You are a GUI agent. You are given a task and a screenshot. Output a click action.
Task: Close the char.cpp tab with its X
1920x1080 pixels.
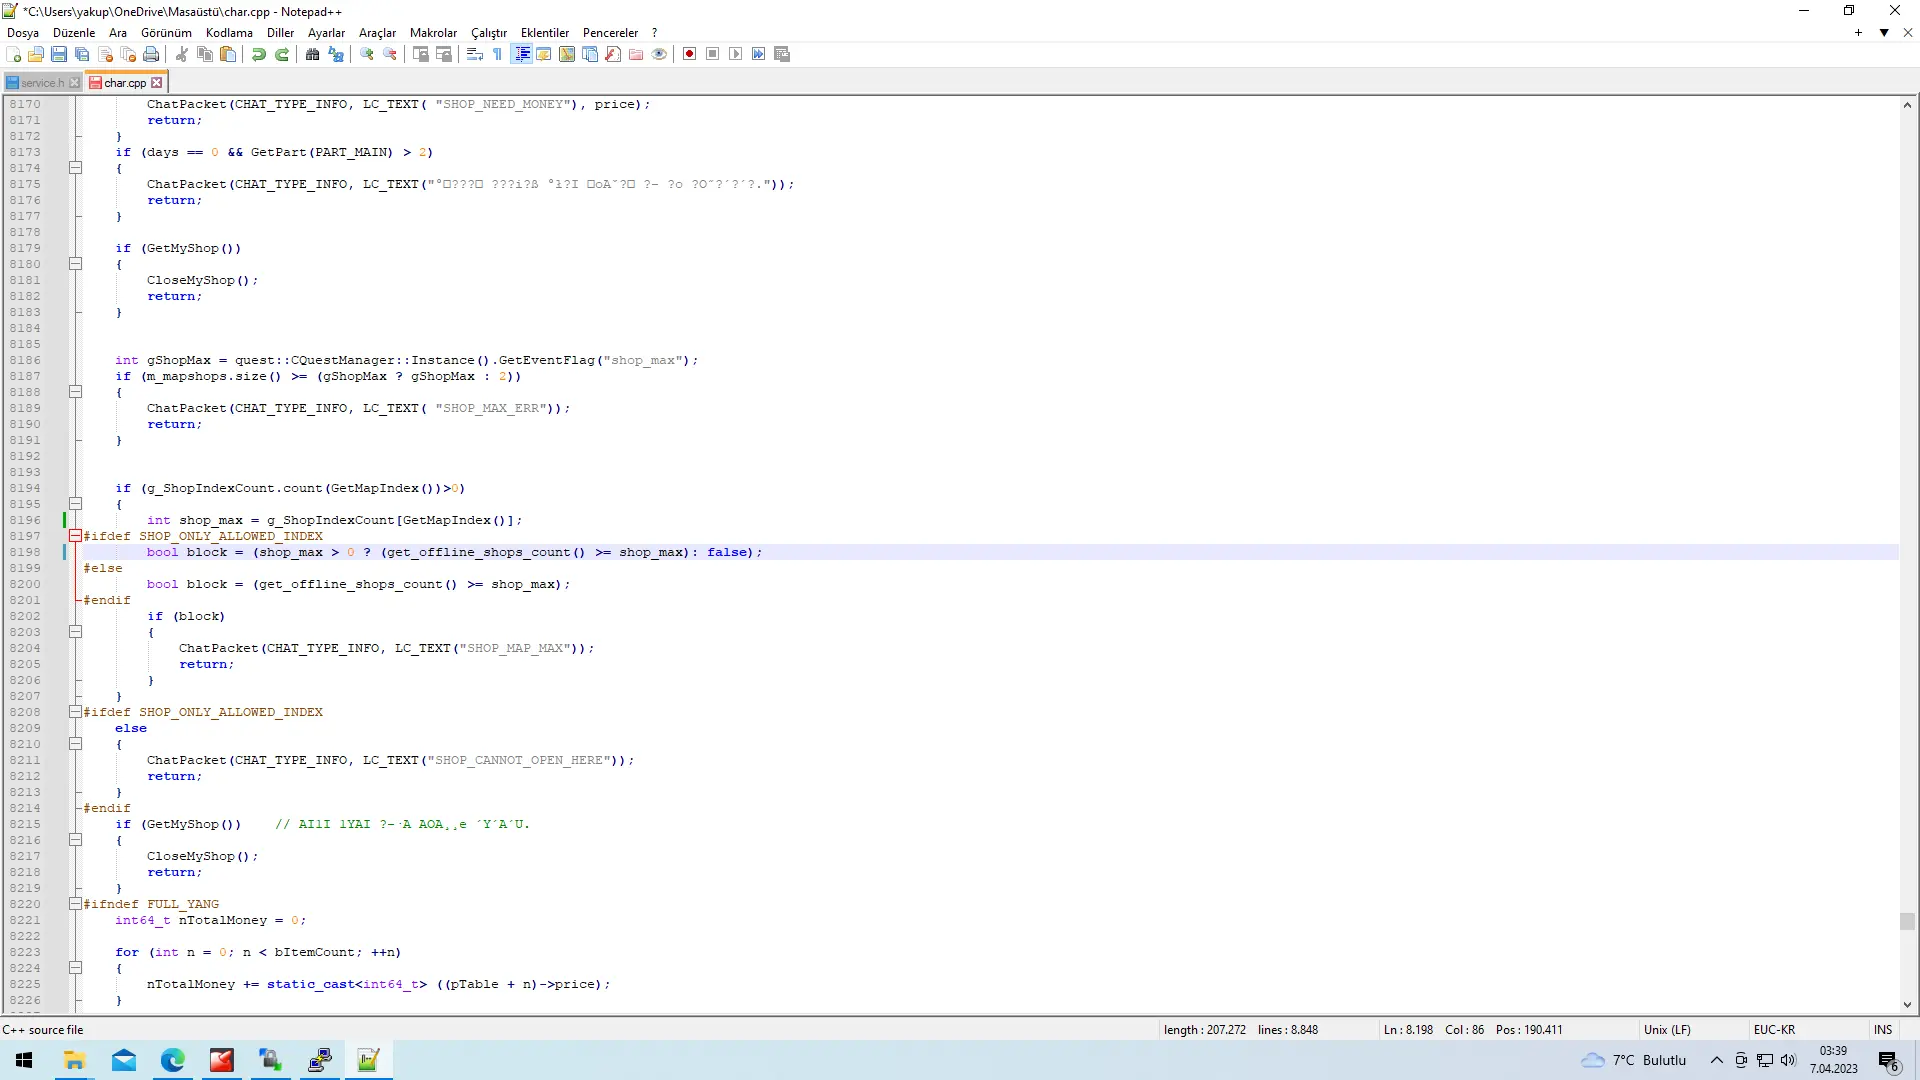155,82
